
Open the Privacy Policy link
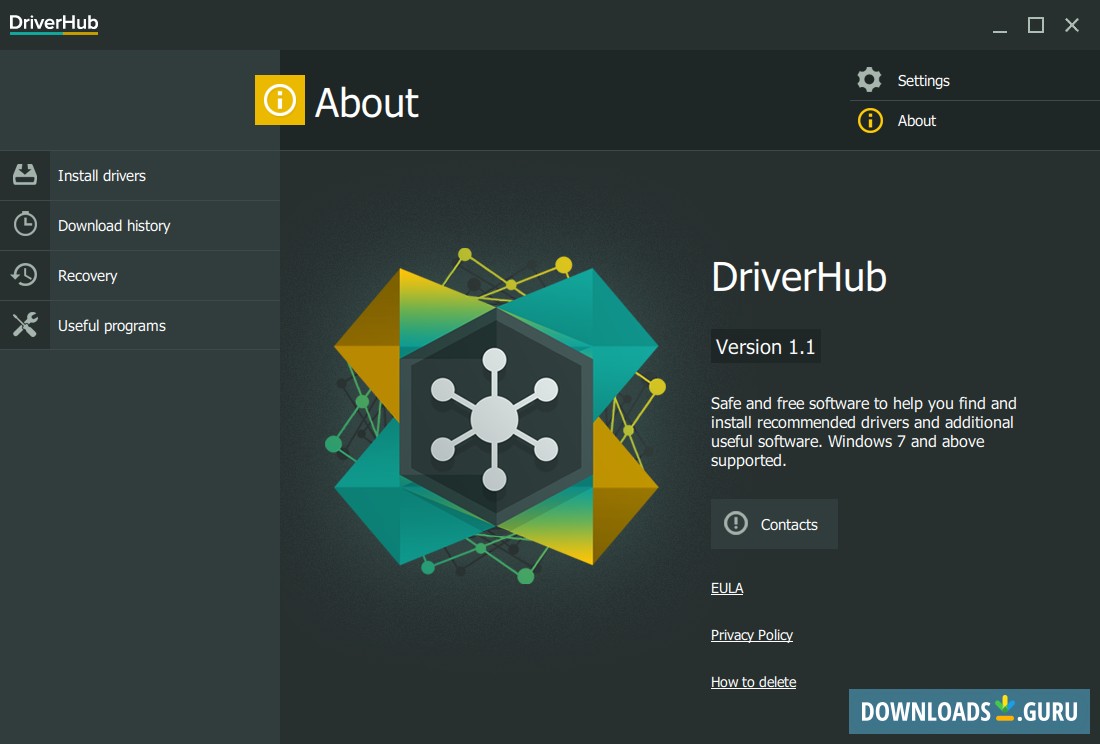[751, 635]
